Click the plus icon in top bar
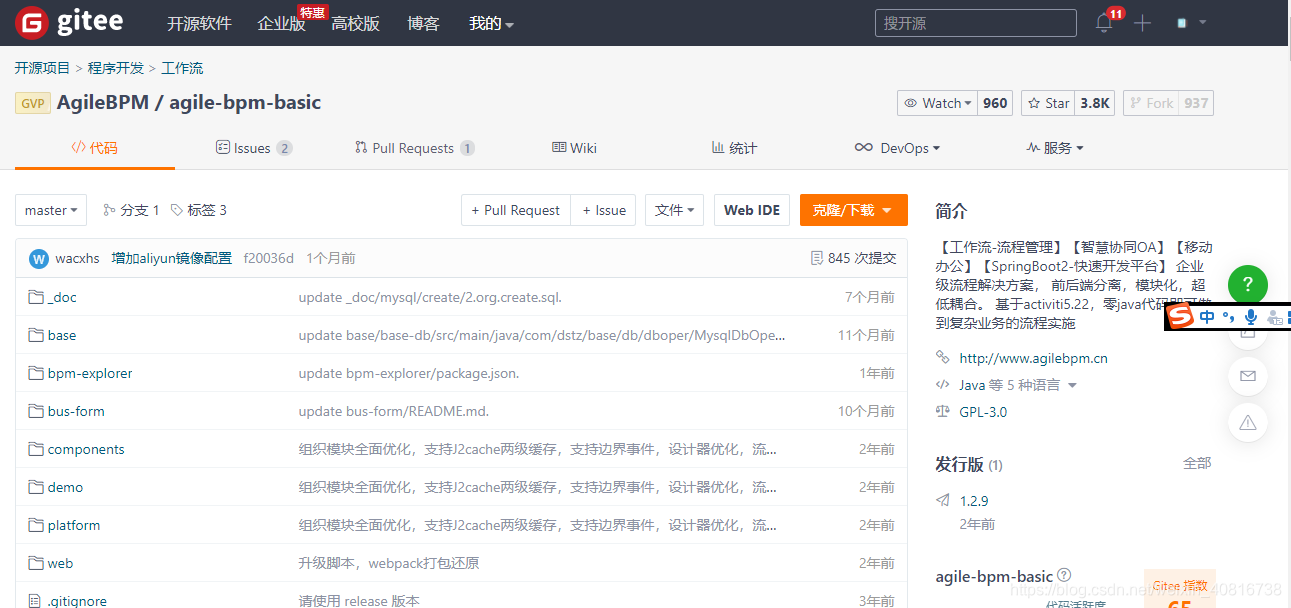 click(x=1142, y=23)
